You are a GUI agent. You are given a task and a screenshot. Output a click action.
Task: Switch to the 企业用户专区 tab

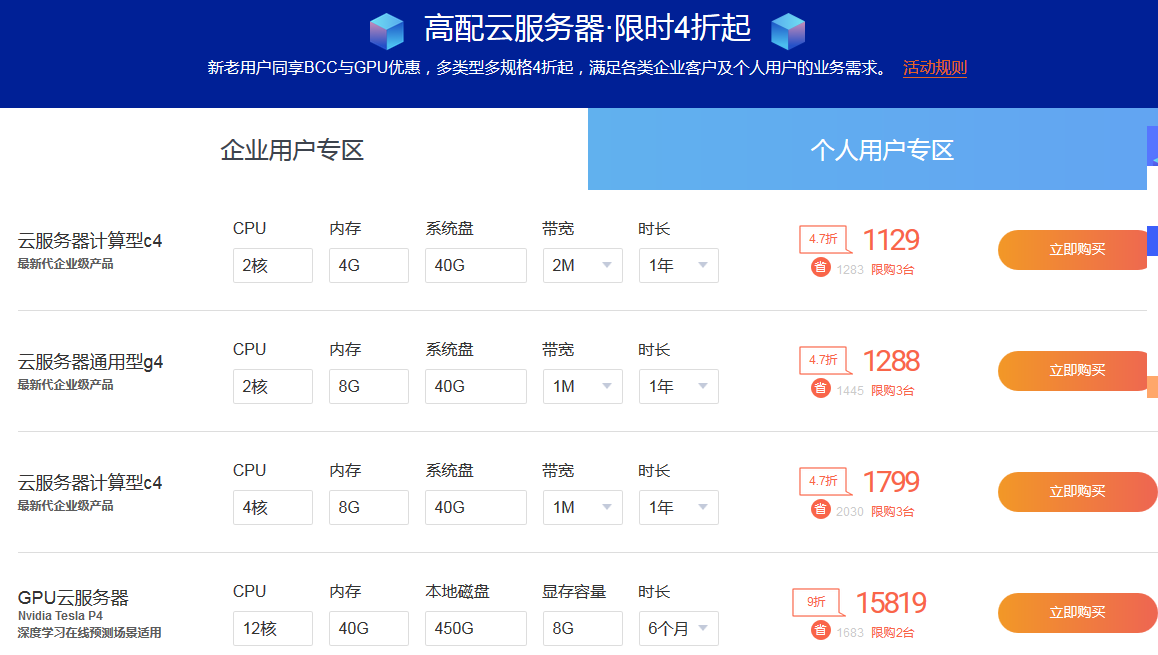tap(292, 150)
